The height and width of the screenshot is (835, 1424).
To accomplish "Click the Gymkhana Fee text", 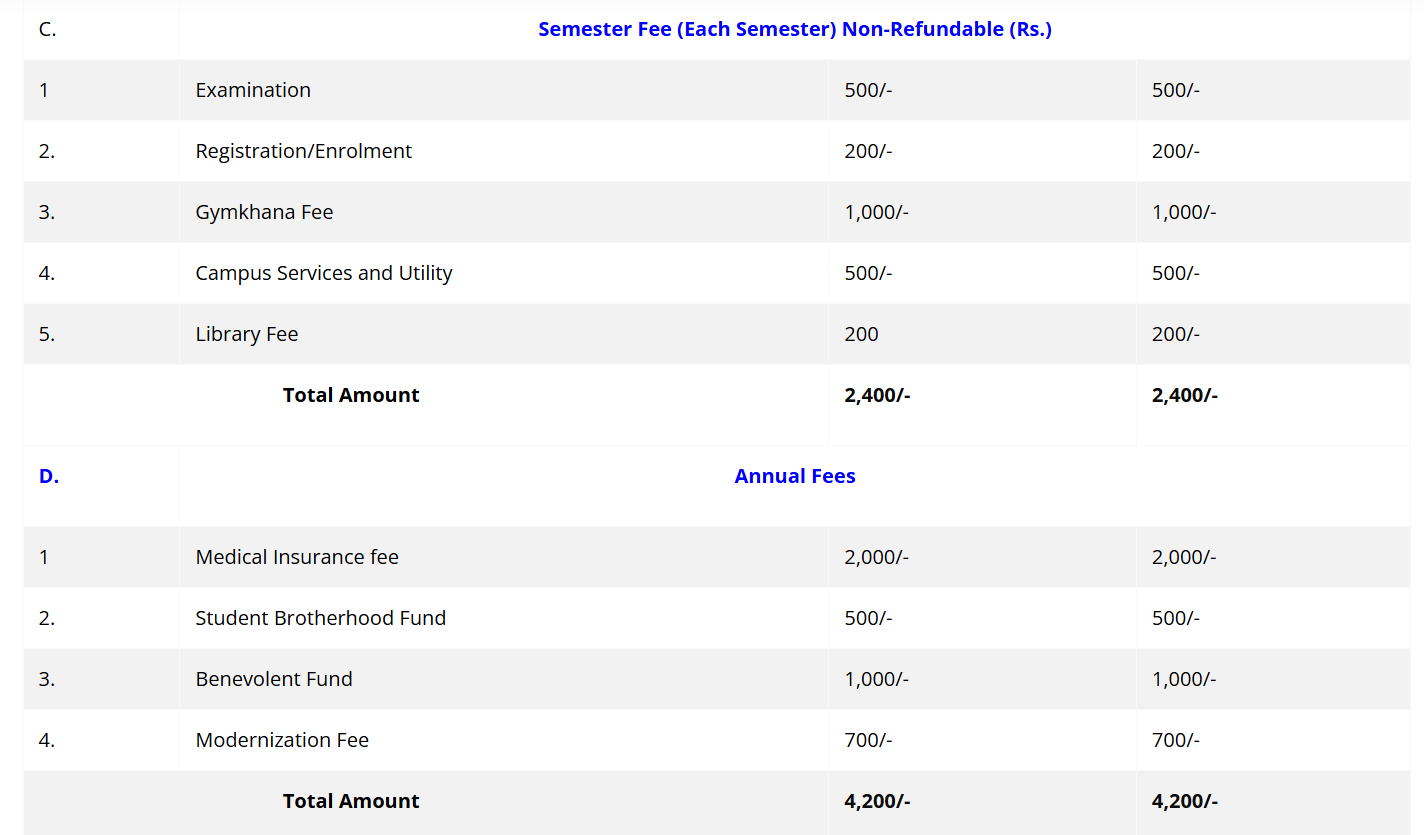I will pyautogui.click(x=264, y=212).
